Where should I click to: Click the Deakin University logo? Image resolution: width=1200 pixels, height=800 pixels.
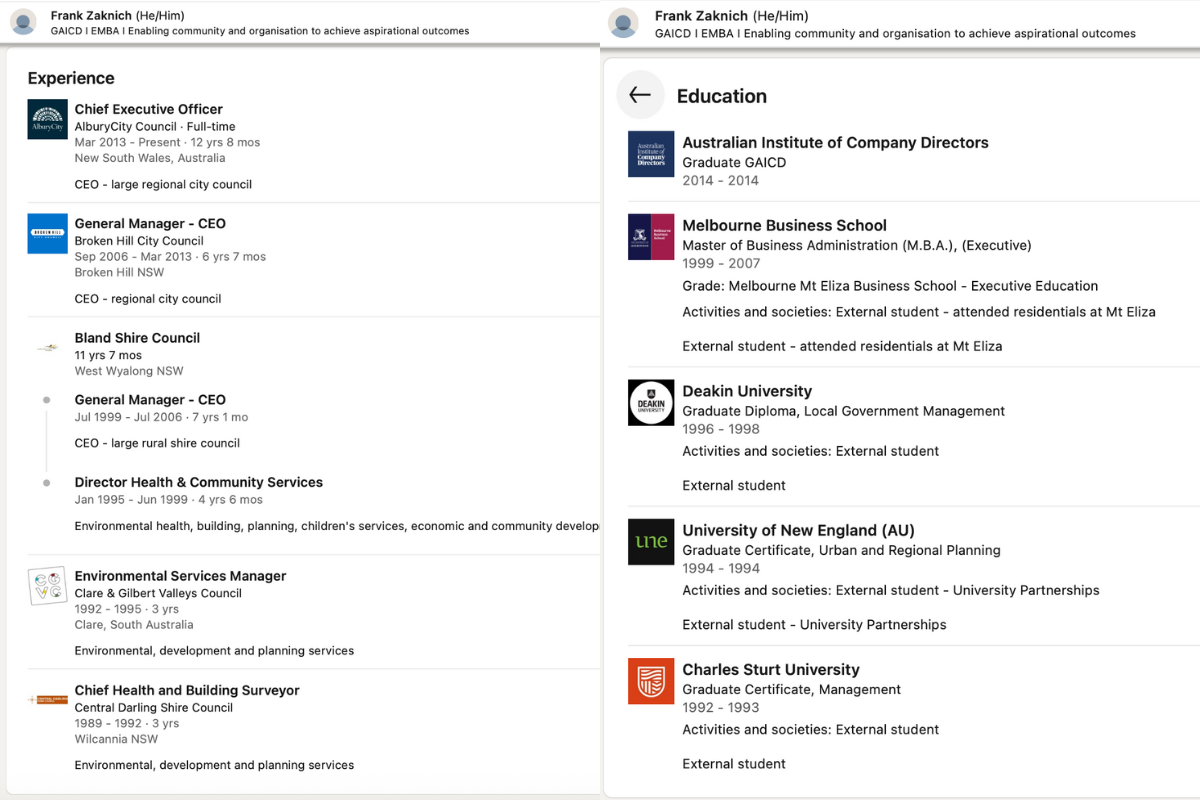(x=651, y=402)
